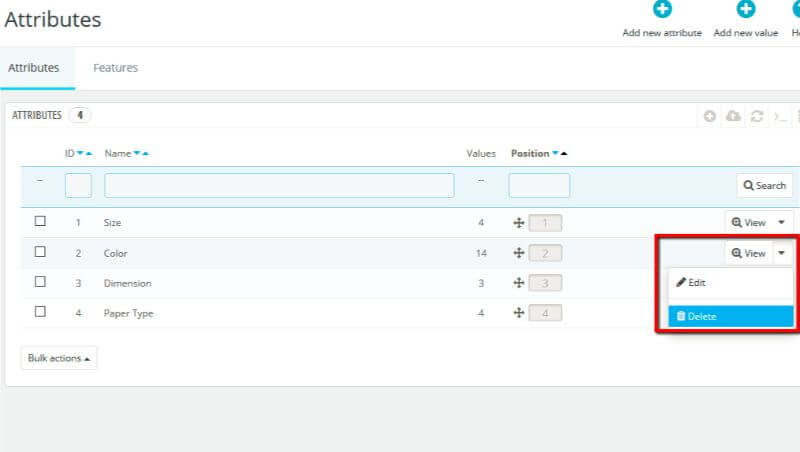Viewport: 800px width, 452px height.
Task: Click View button for Color row
Action: (x=748, y=253)
